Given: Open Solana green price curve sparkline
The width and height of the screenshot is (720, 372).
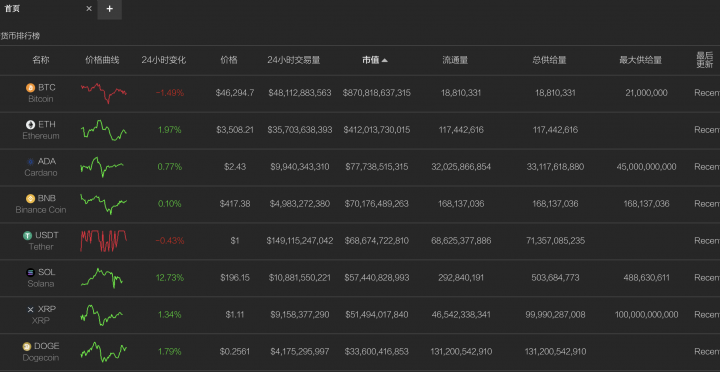Looking at the screenshot, I should 102,278.
